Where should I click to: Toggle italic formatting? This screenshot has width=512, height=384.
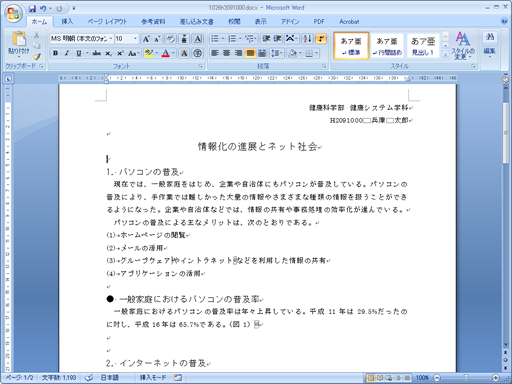coord(67,53)
